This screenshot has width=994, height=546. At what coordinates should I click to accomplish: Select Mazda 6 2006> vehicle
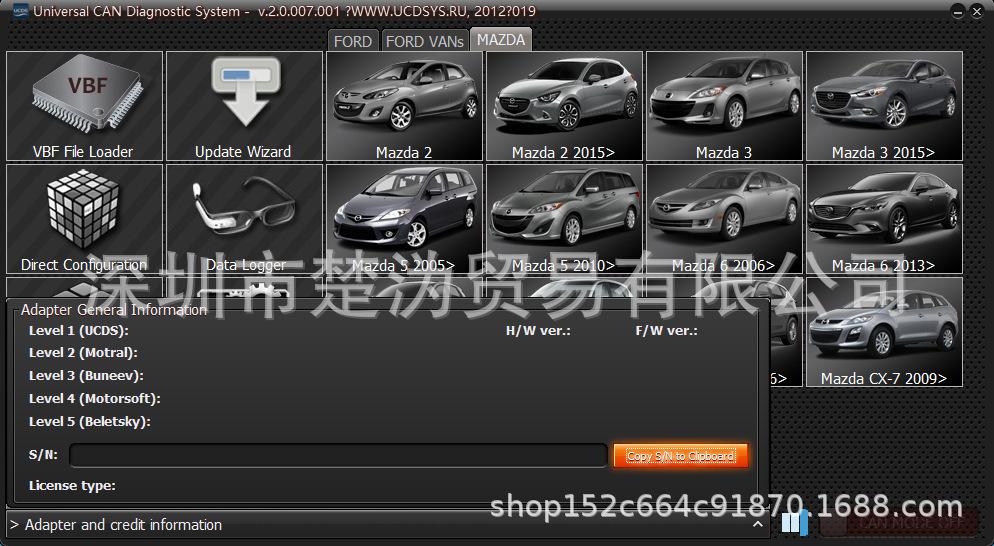[724, 219]
